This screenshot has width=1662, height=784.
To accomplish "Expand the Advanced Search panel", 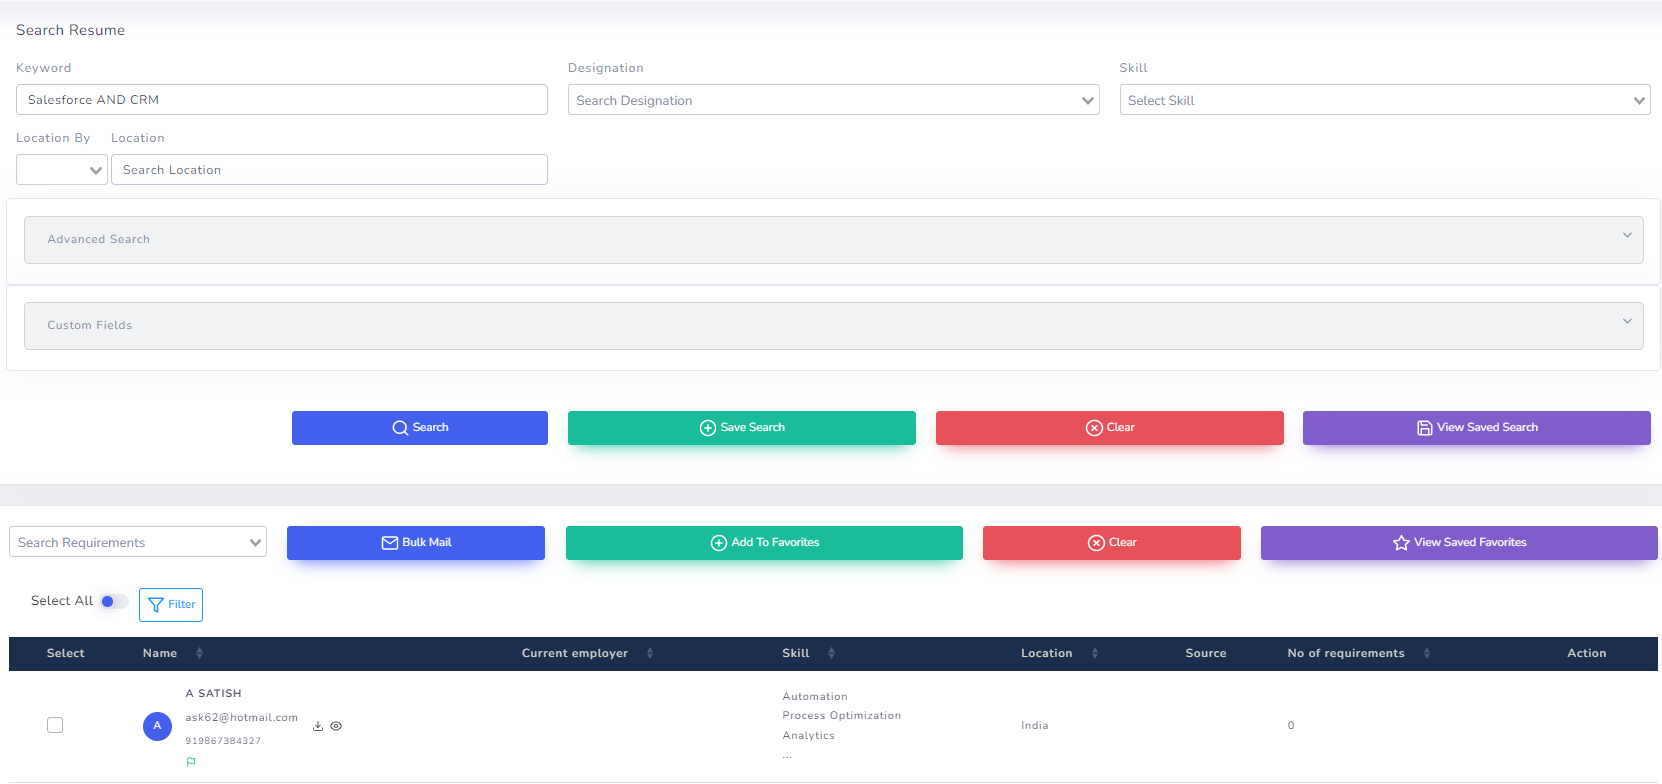I will coord(834,240).
